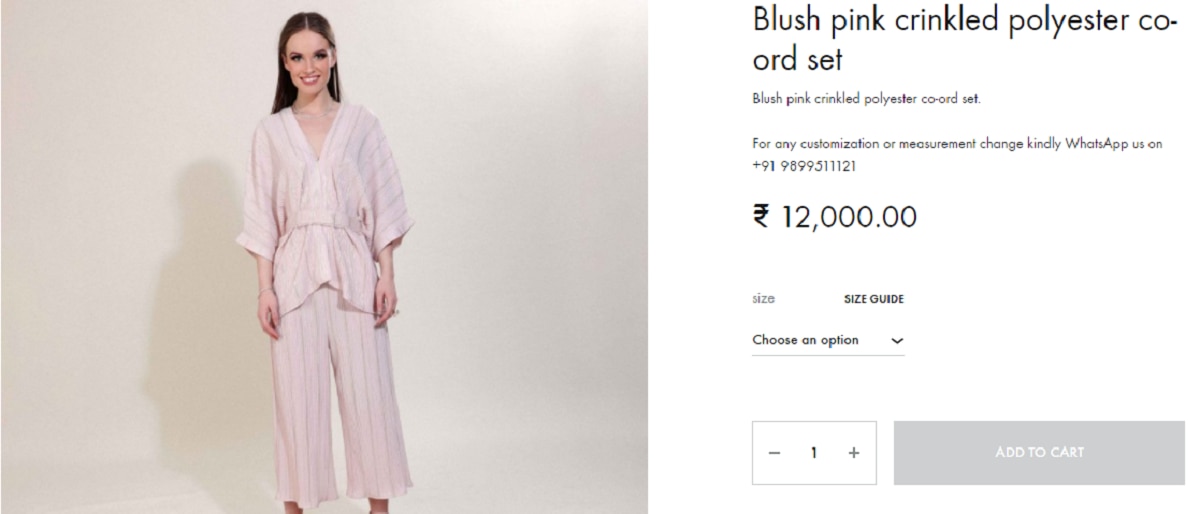
Task: Expand the 'Choose an option' size dropdown
Action: (828, 341)
